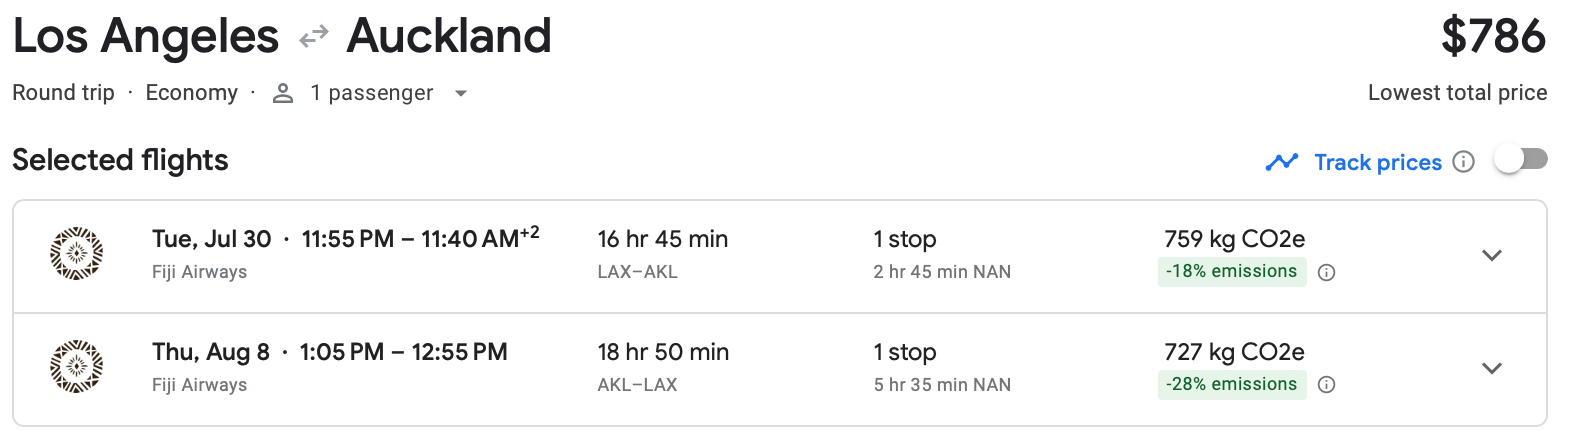Image resolution: width=1574 pixels, height=446 pixels.
Task: Open Track prices info icon
Action: coord(1463,162)
